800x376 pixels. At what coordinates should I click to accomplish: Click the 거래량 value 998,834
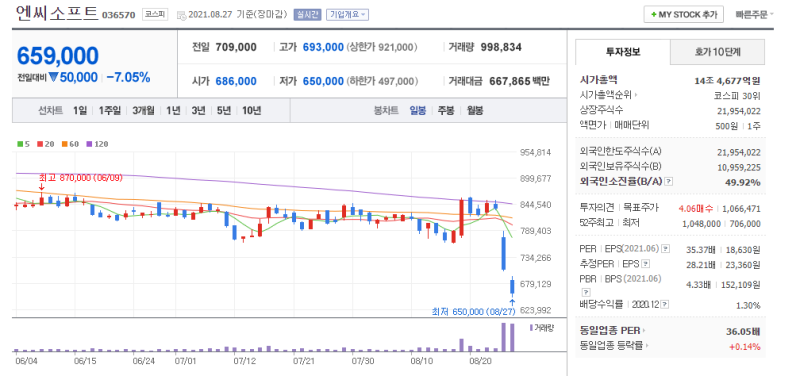coord(501,47)
